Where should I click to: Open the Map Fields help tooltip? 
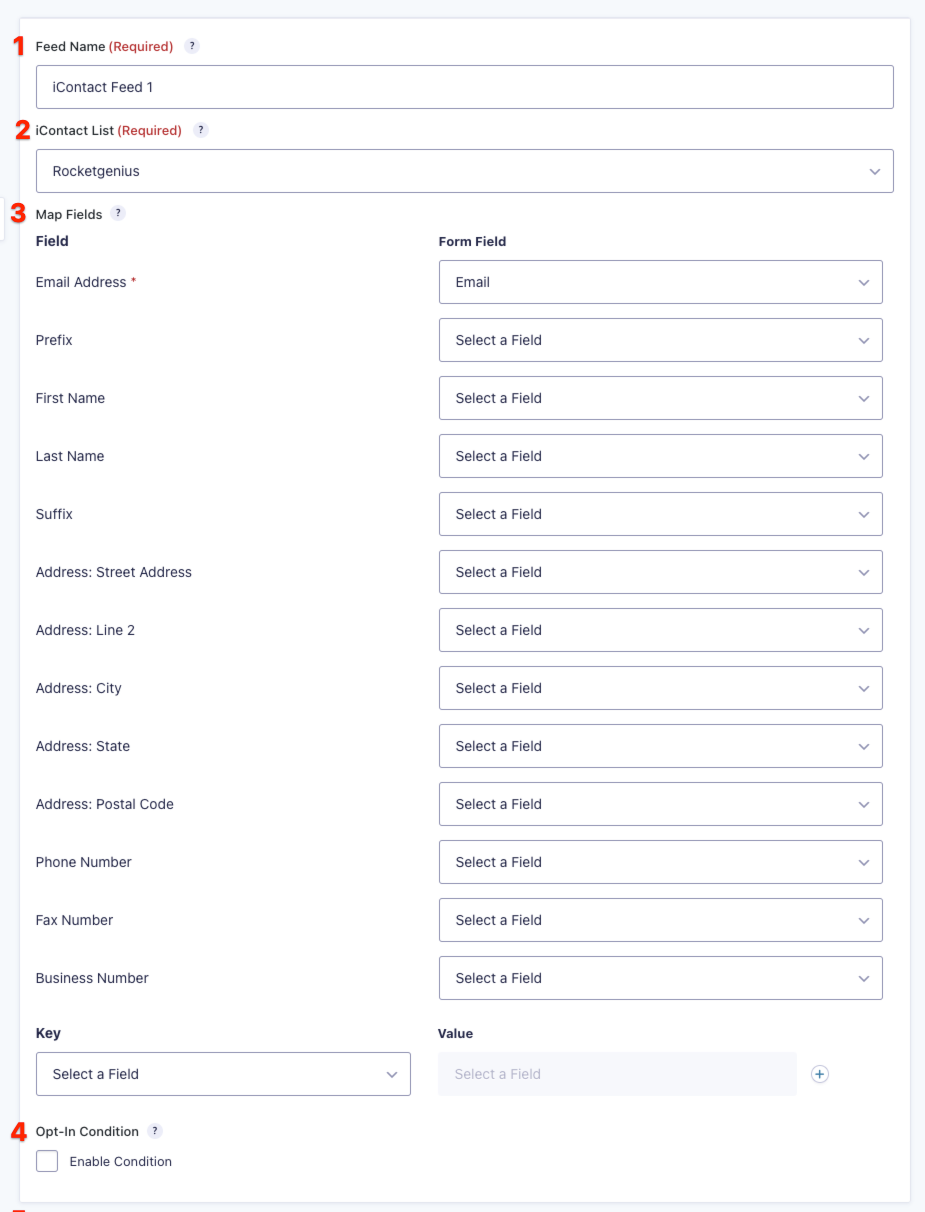[x=118, y=214]
